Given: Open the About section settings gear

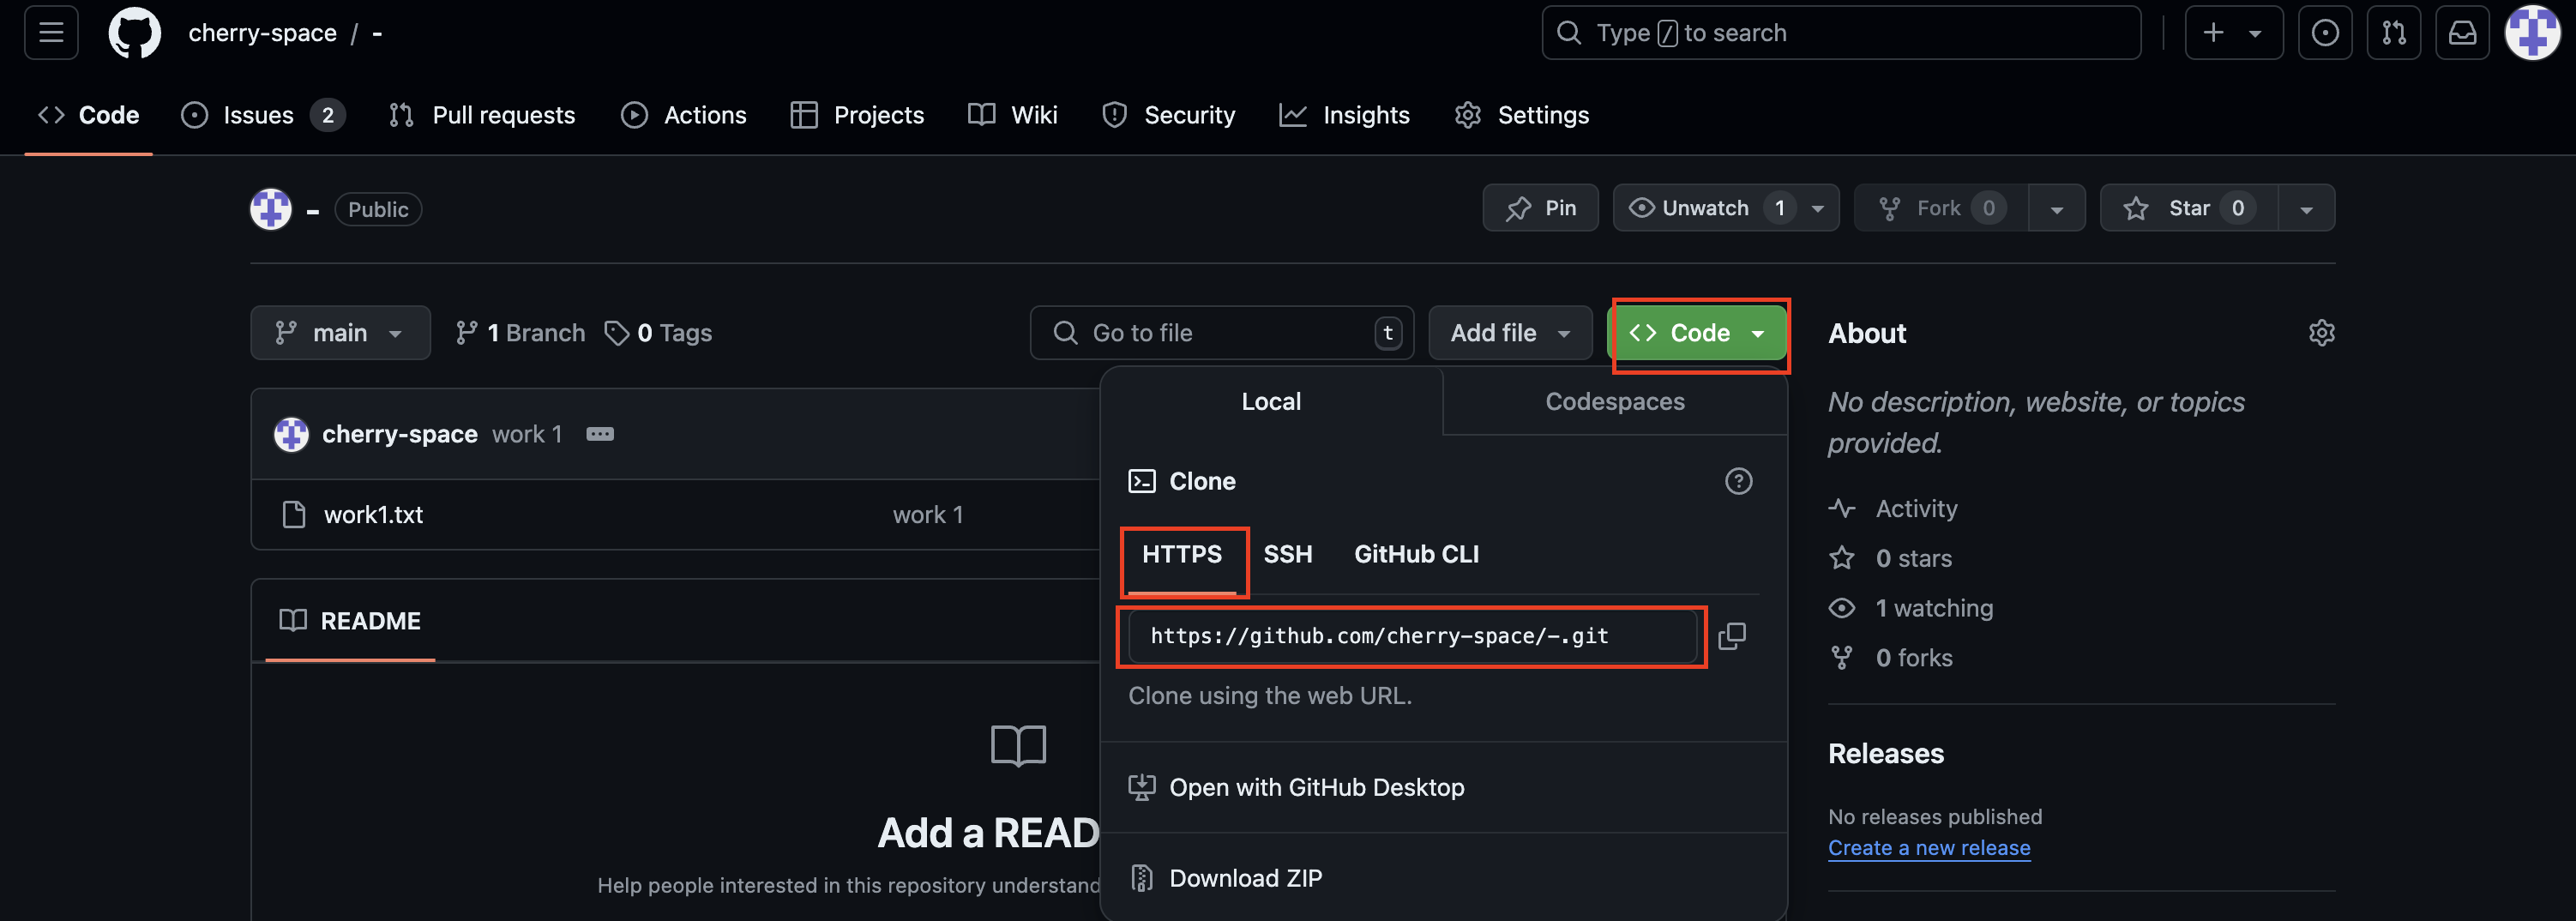Looking at the screenshot, I should coord(2321,333).
